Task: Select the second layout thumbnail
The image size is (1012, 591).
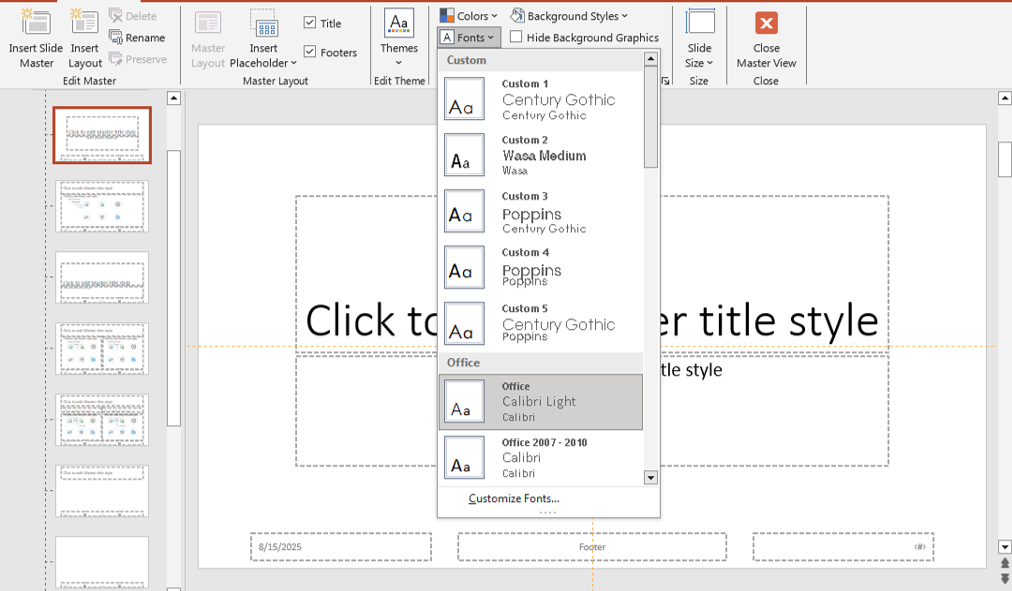Action: [102, 206]
